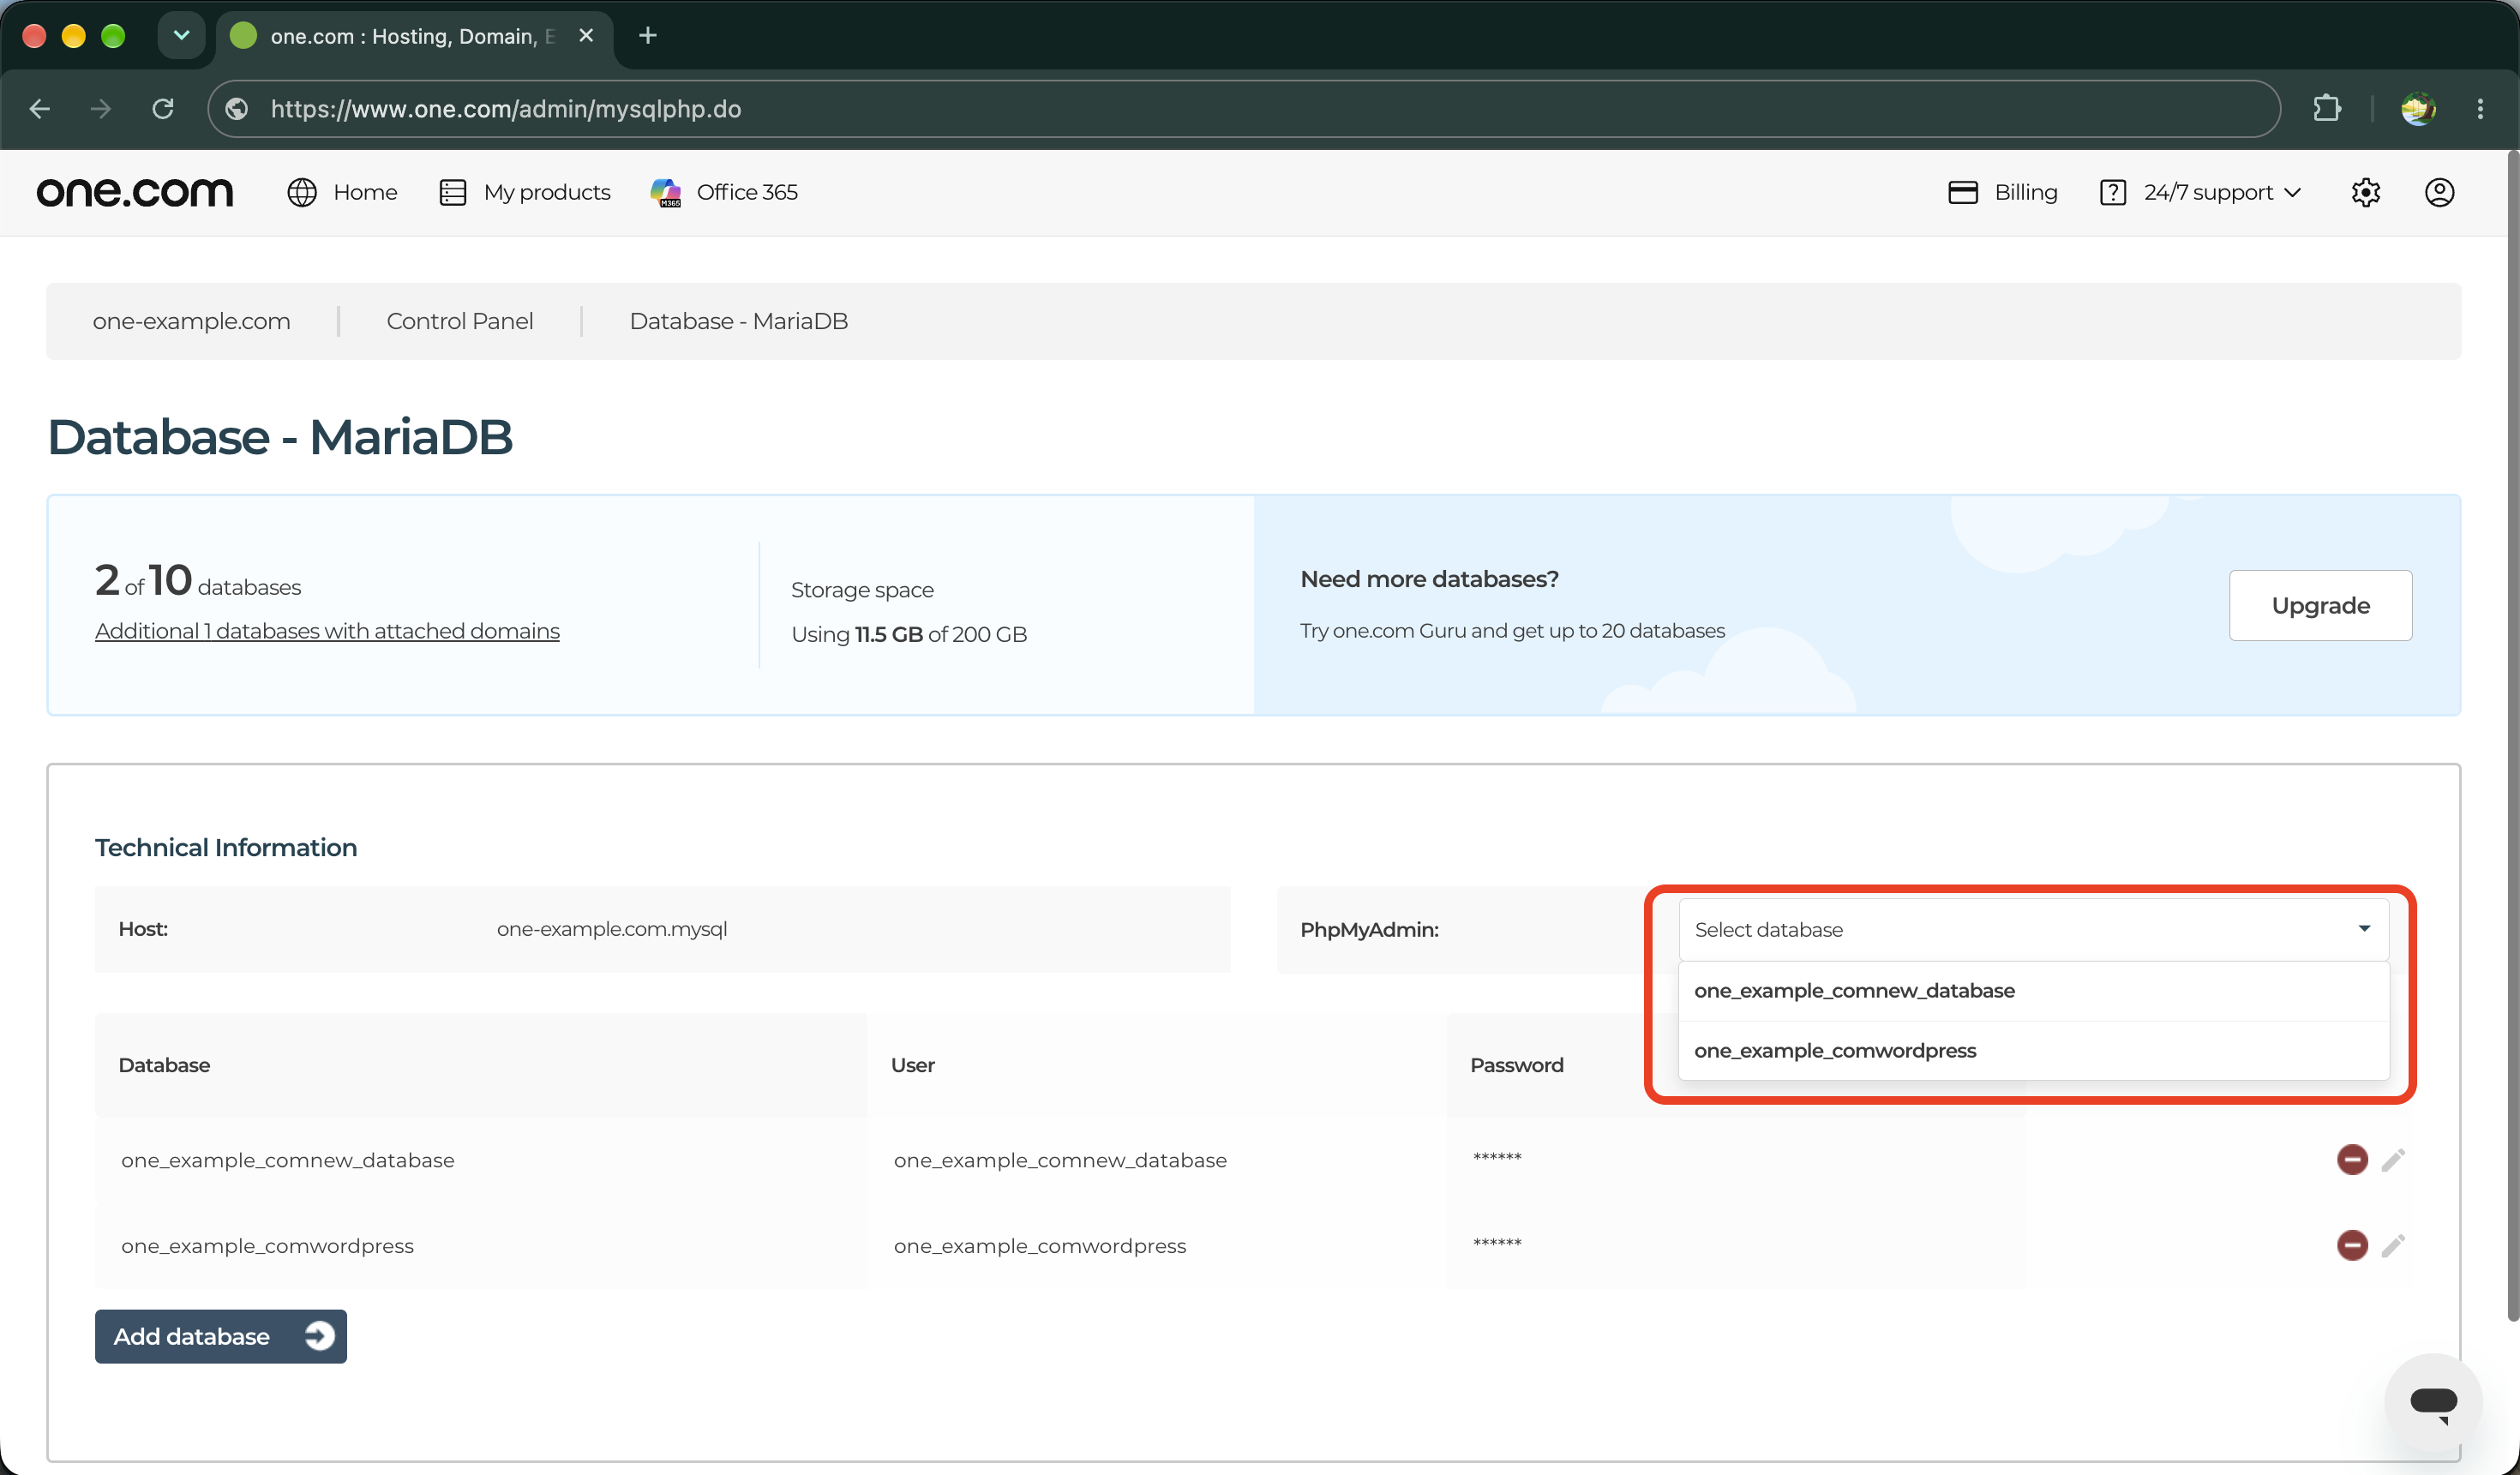Click the address bar URL field

pos(1243,109)
